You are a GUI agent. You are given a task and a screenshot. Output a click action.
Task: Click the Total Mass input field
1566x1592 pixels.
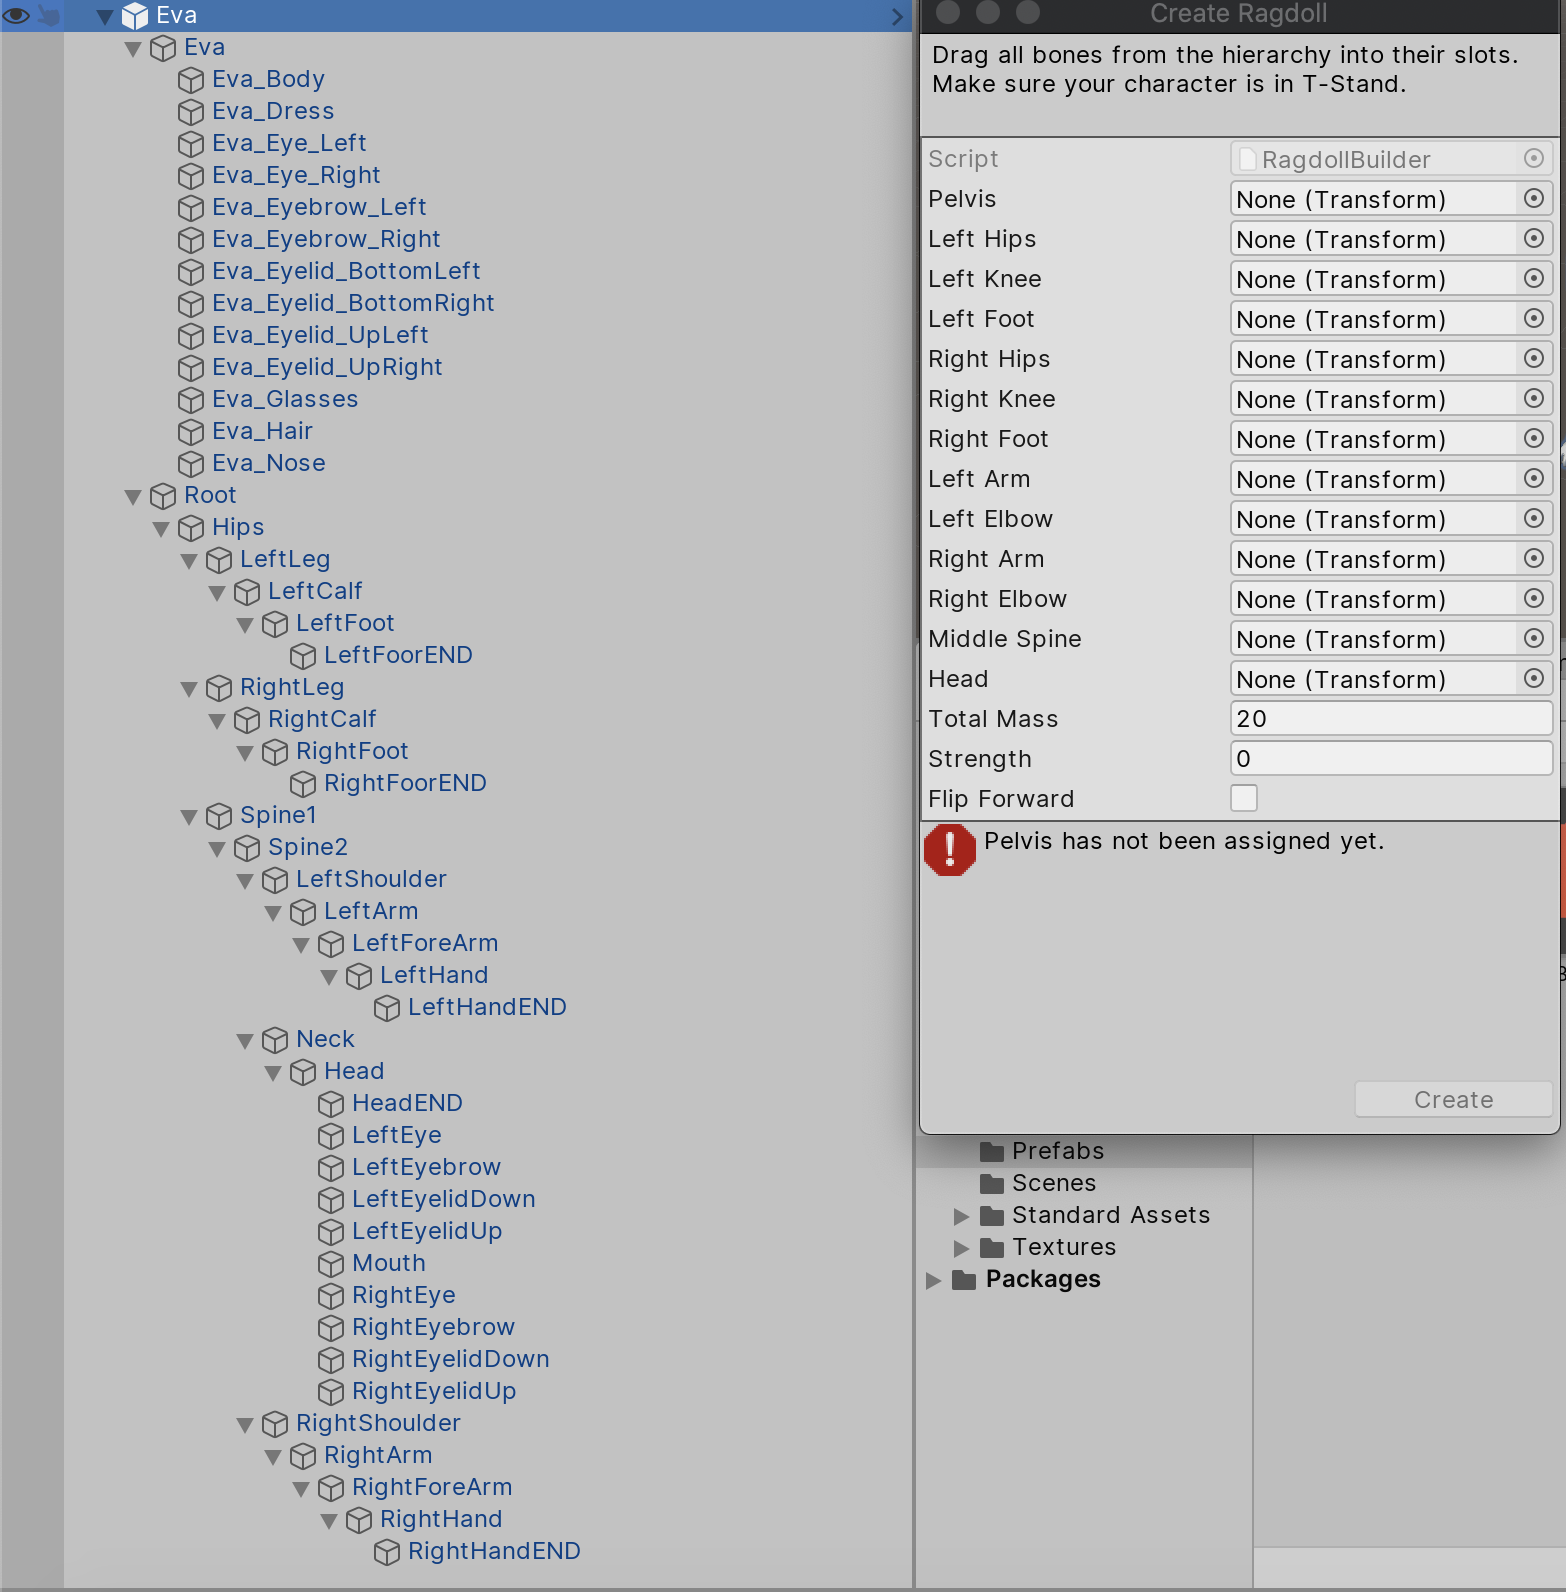point(1391,718)
